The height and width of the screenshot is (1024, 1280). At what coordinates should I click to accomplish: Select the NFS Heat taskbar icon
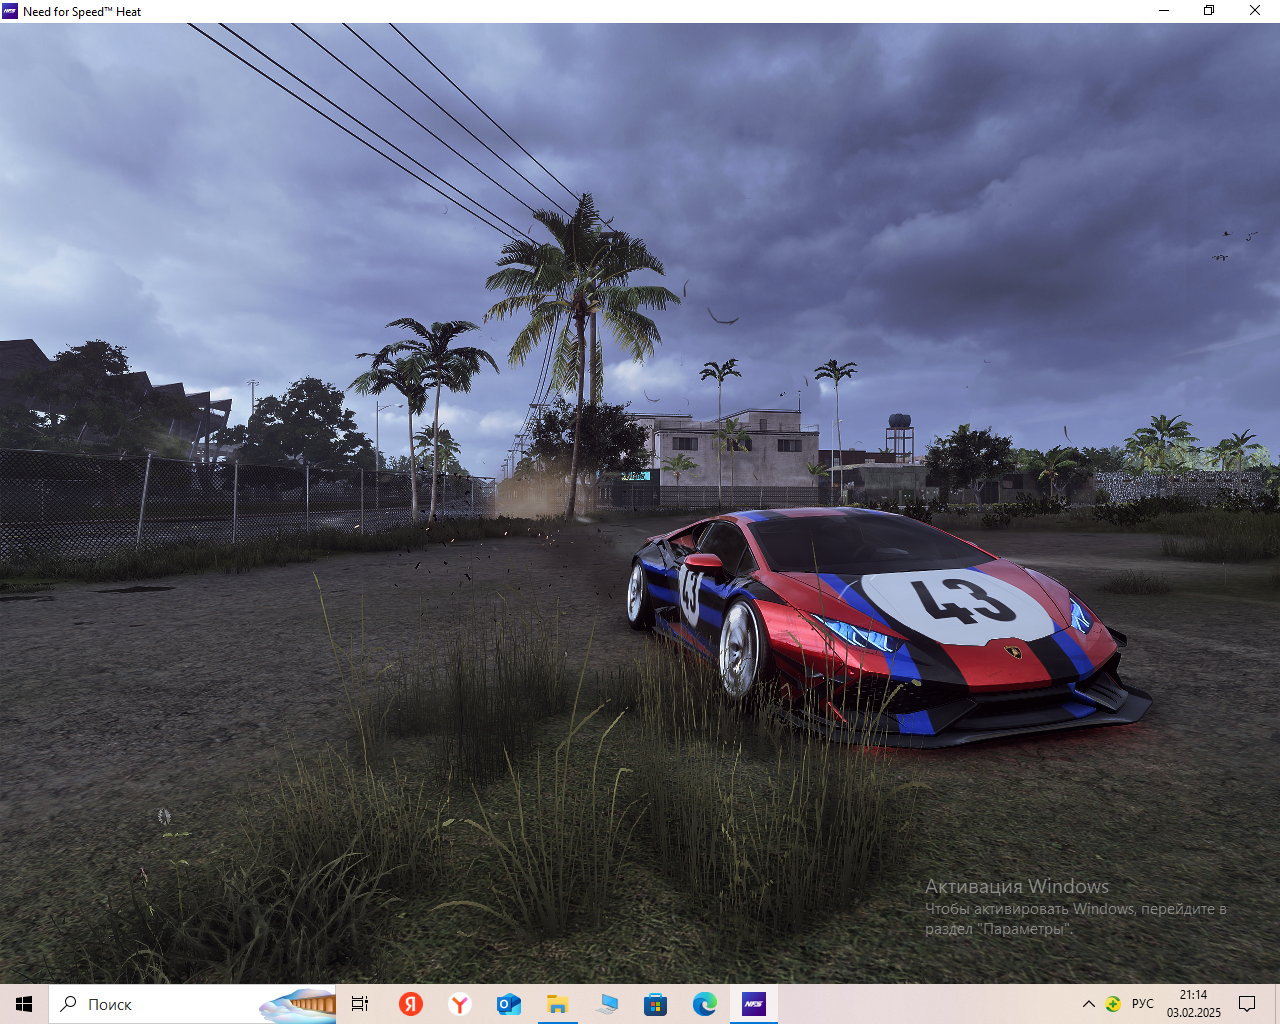point(753,1004)
